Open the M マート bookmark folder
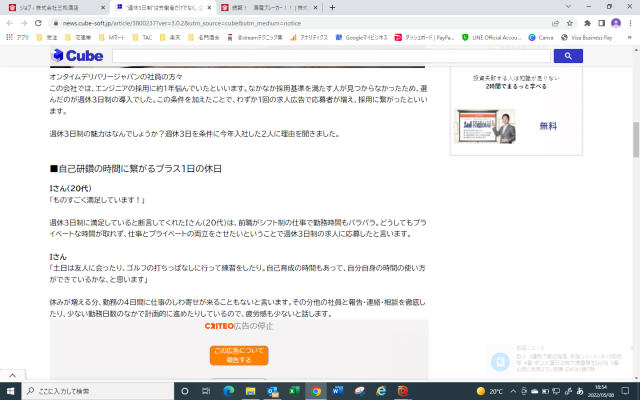The height and width of the screenshot is (400, 640). tap(112, 38)
